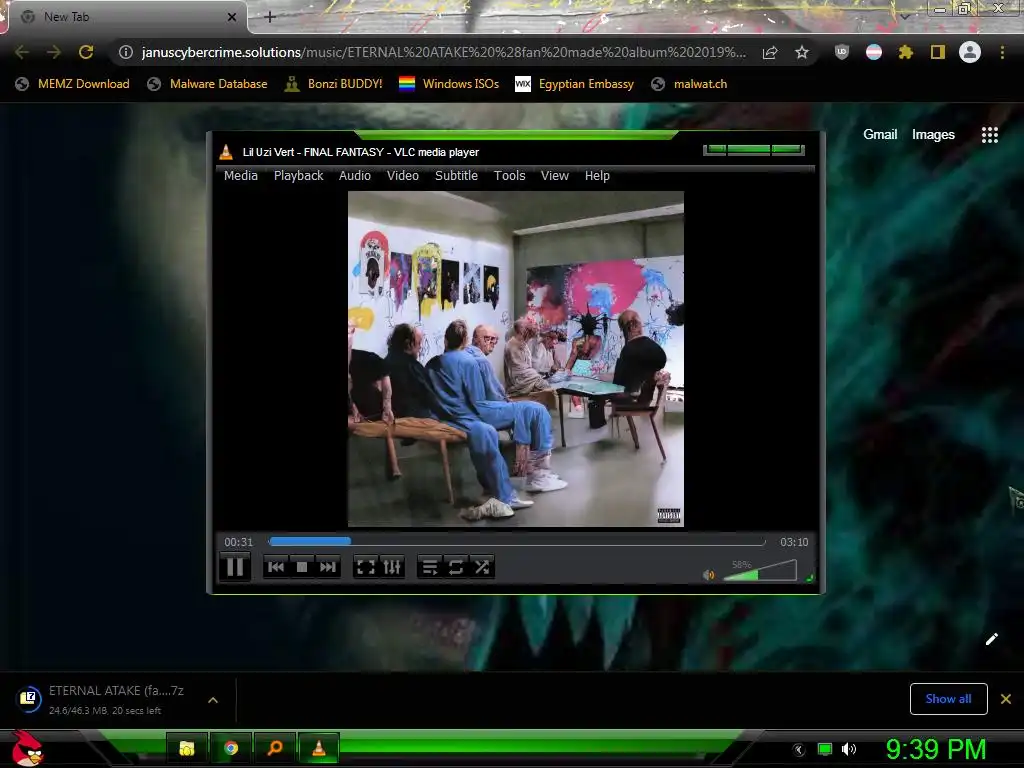This screenshot has height=768, width=1024.
Task: View site information icon
Action: click(125, 52)
